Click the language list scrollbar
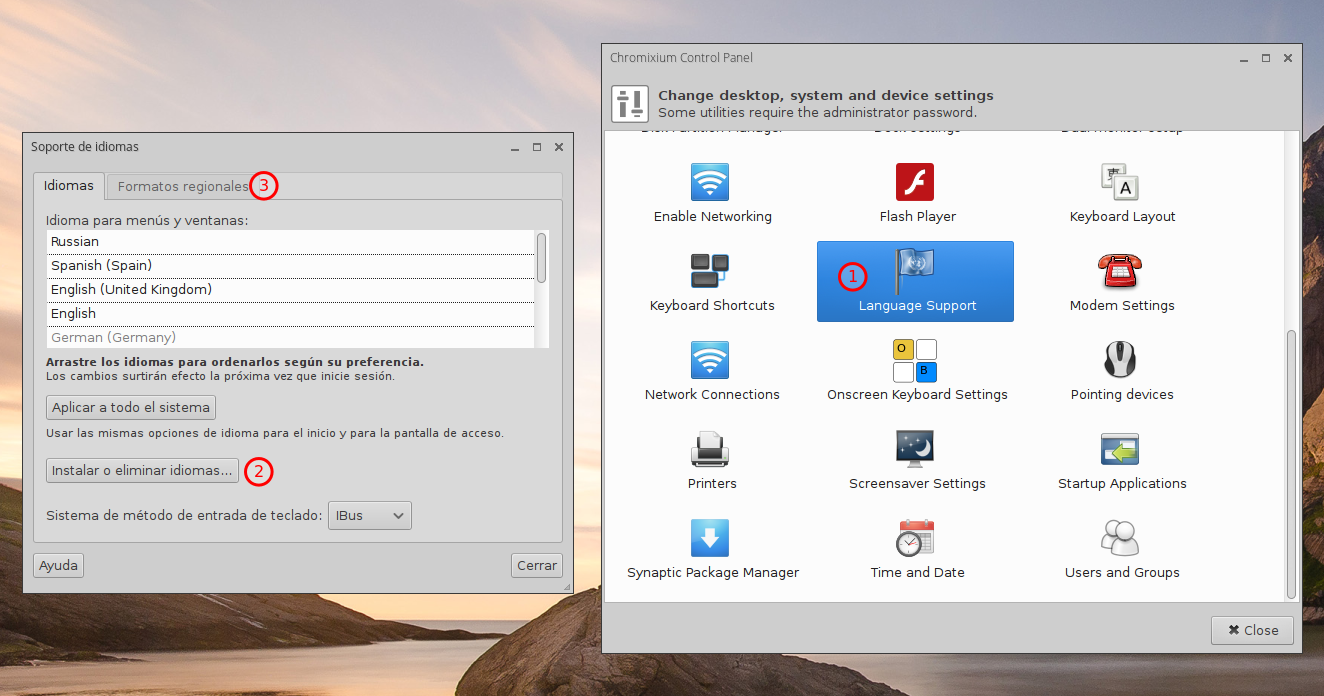 pyautogui.click(x=542, y=258)
